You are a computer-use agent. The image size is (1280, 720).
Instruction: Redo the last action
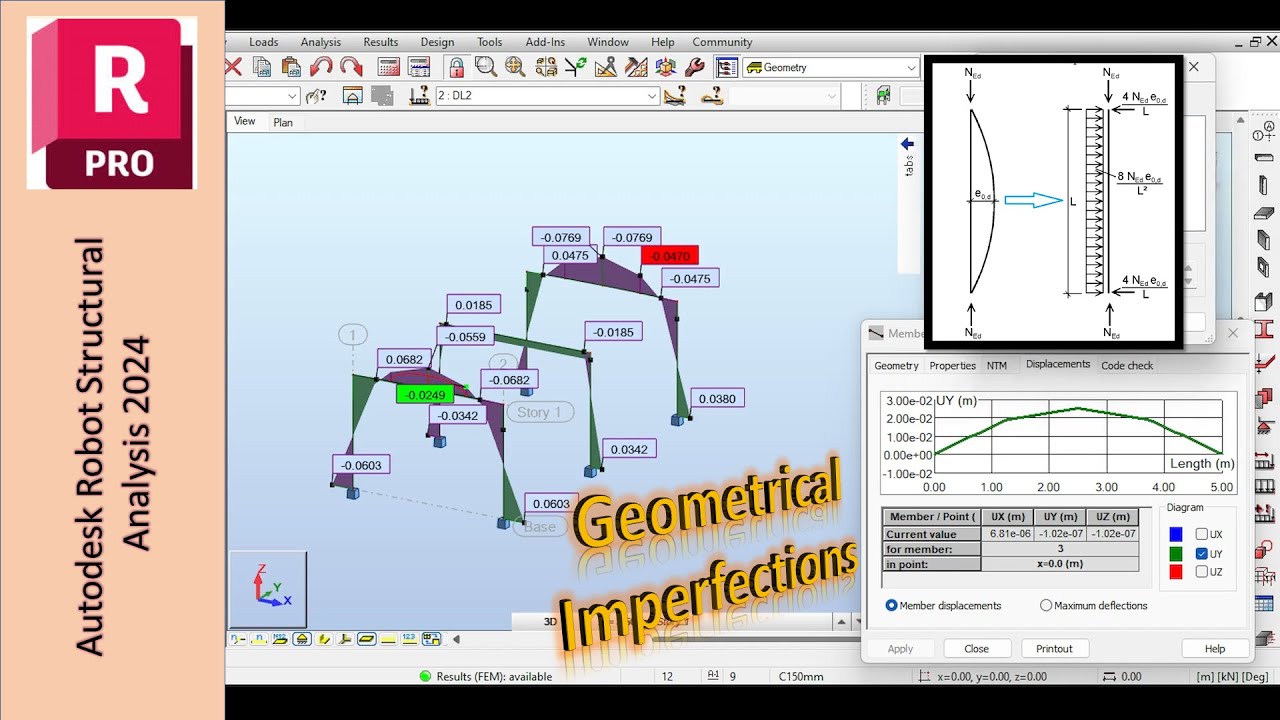tap(351, 67)
